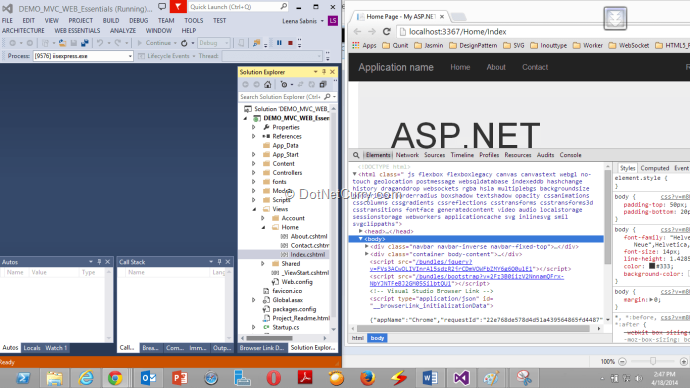Expand the Controllers folder
The height and width of the screenshot is (388, 690).
point(253,173)
